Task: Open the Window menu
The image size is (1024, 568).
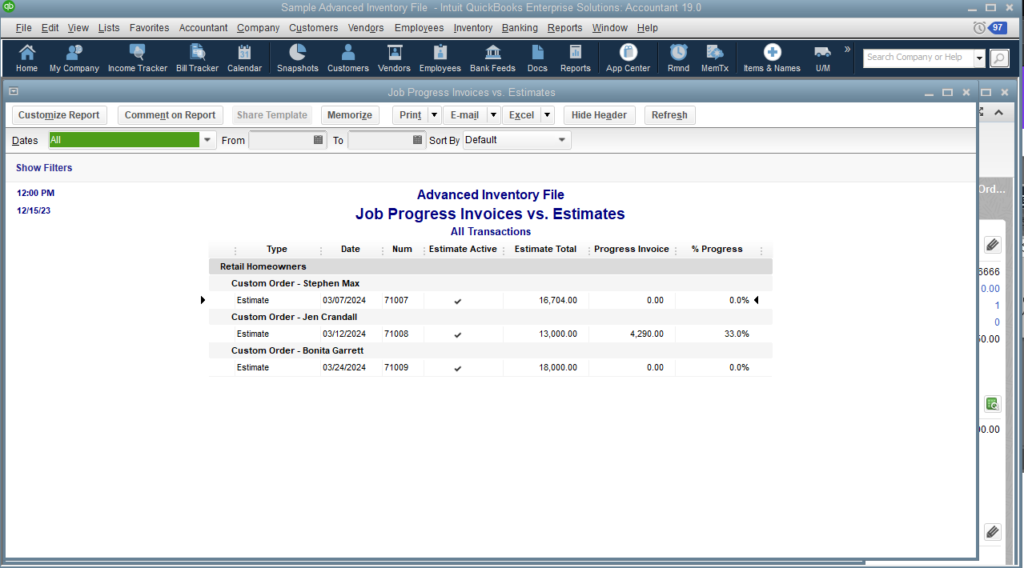Action: [x=609, y=27]
